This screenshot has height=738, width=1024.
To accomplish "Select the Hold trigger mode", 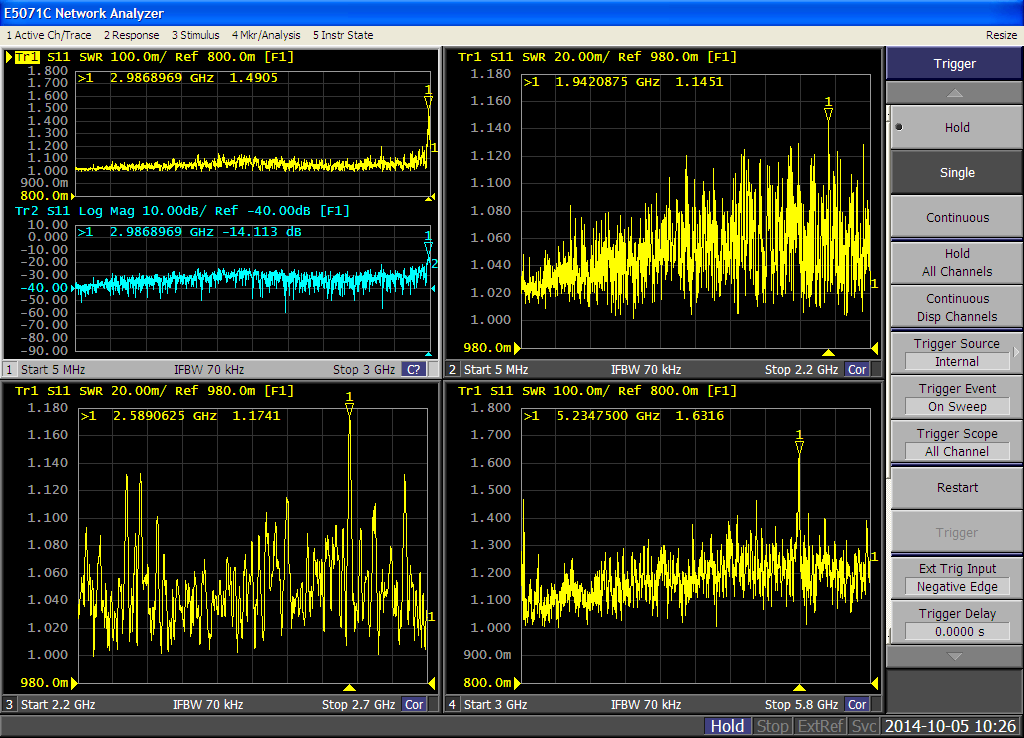I will 956,128.
